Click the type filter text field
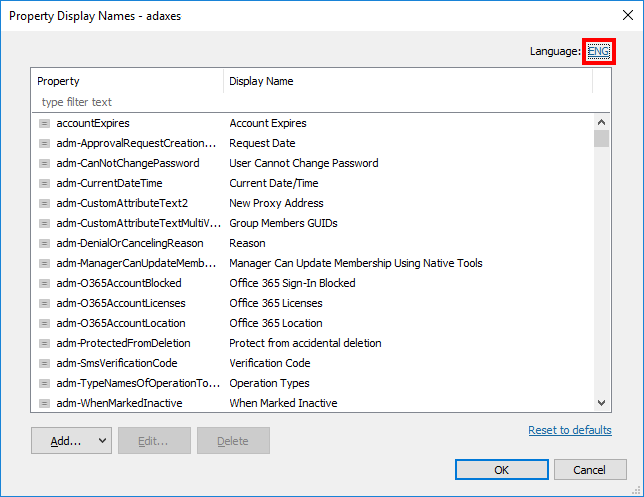This screenshot has height=497, width=644. pyautogui.click(x=127, y=102)
